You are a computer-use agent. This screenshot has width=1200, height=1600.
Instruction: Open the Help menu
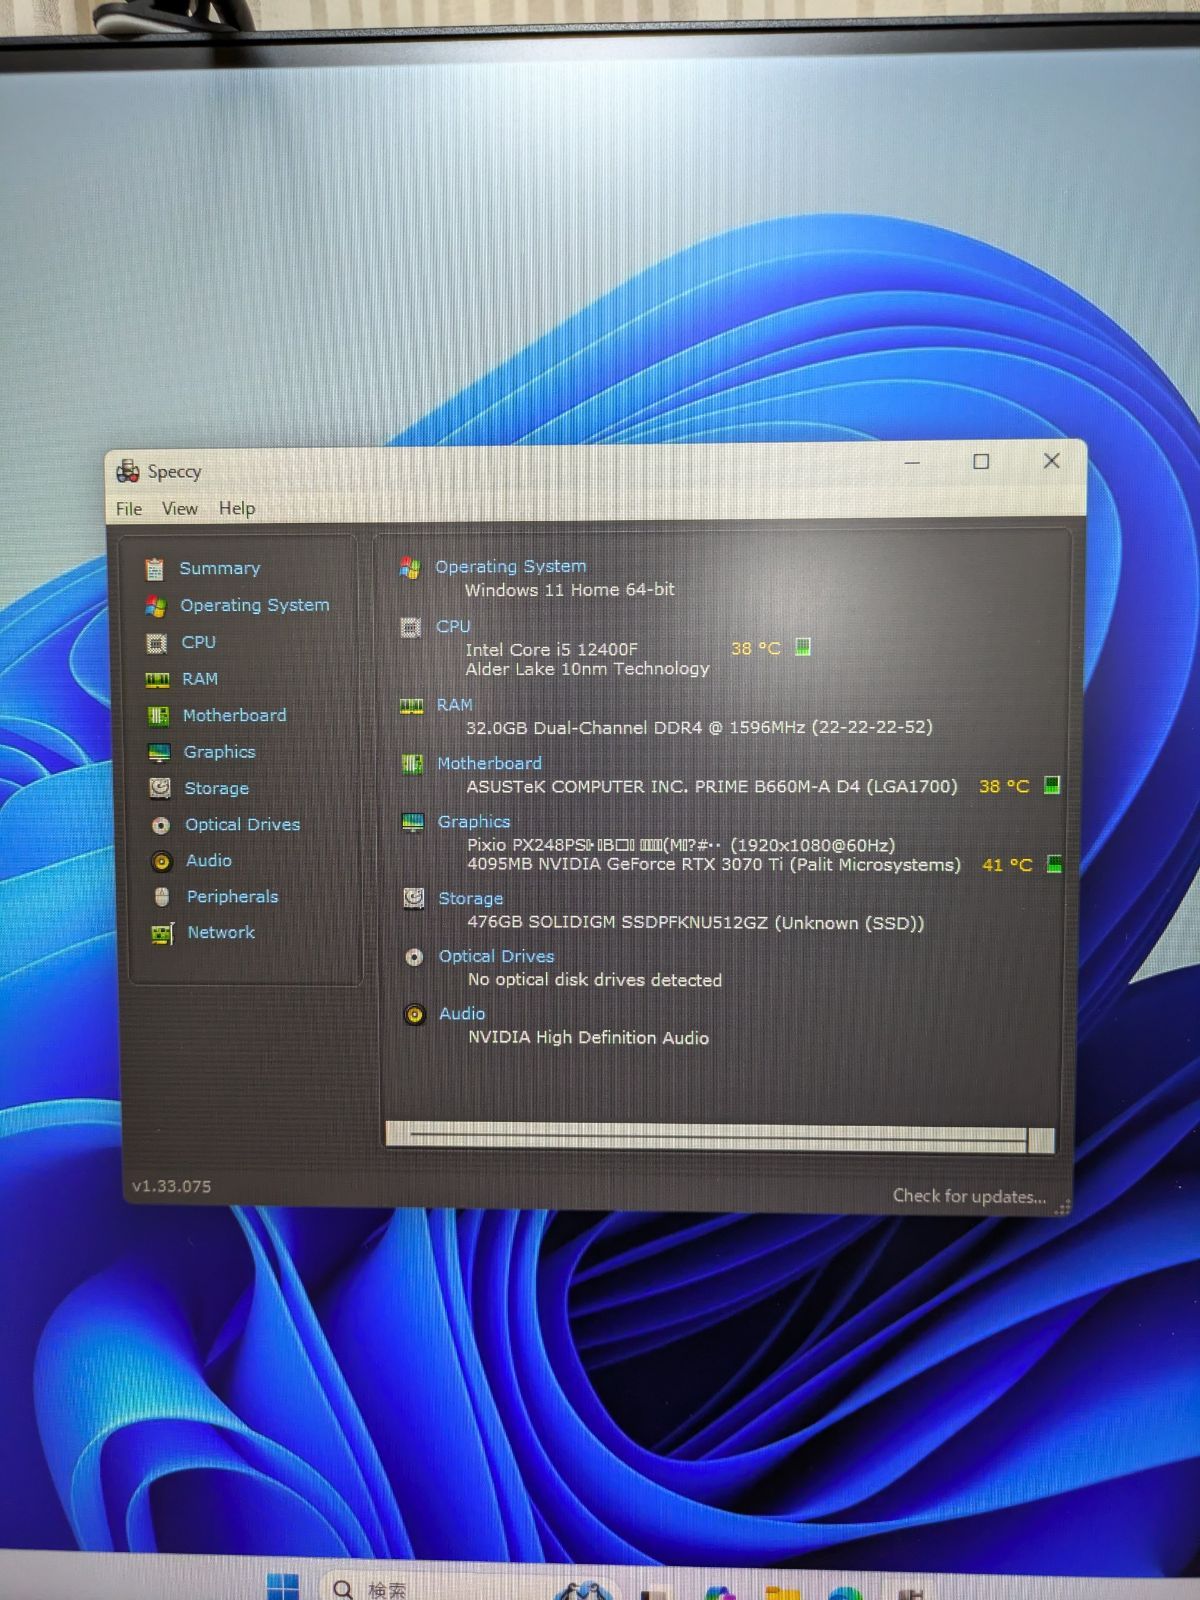click(x=237, y=508)
